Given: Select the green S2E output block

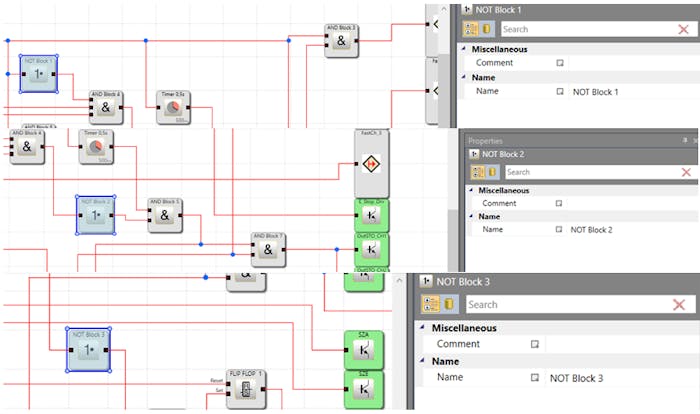Looking at the screenshot, I should point(364,389).
